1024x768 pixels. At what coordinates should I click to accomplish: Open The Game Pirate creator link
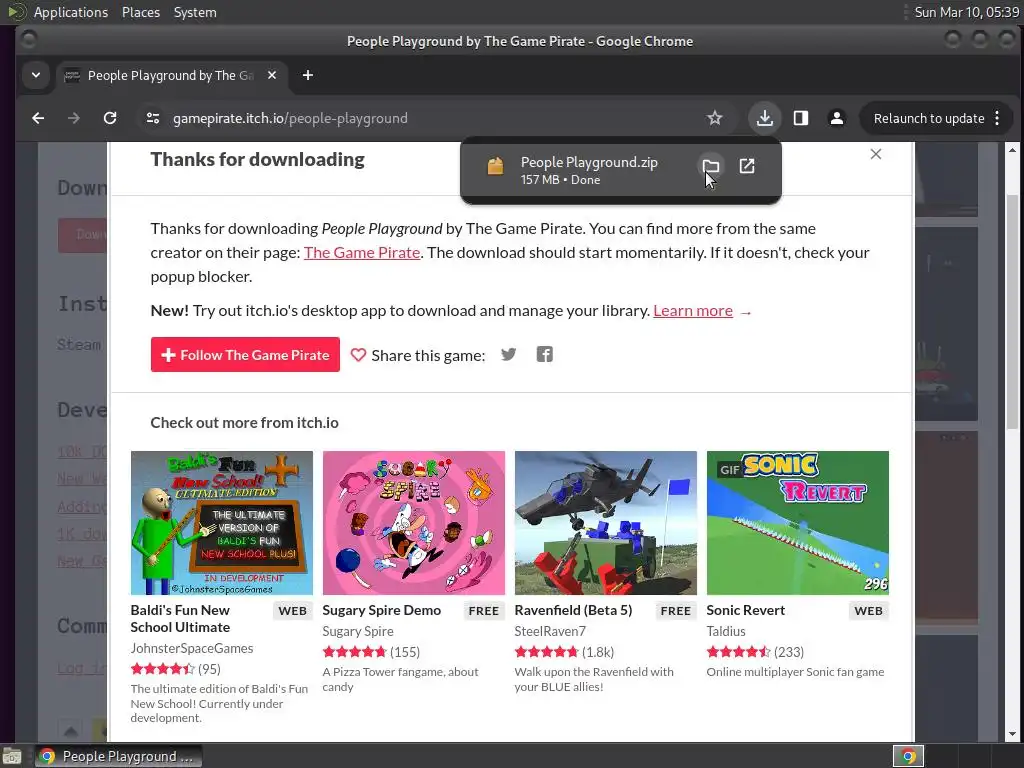click(362, 253)
